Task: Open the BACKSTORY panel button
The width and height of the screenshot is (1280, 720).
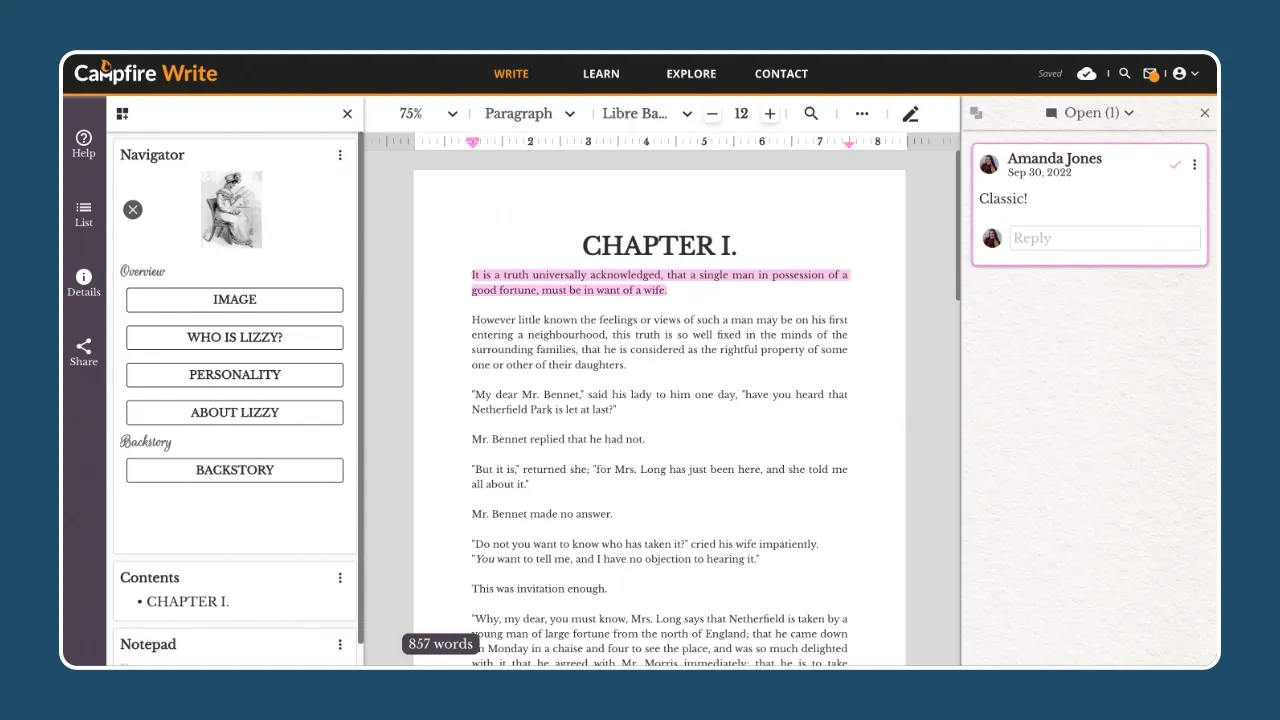Action: (234, 470)
